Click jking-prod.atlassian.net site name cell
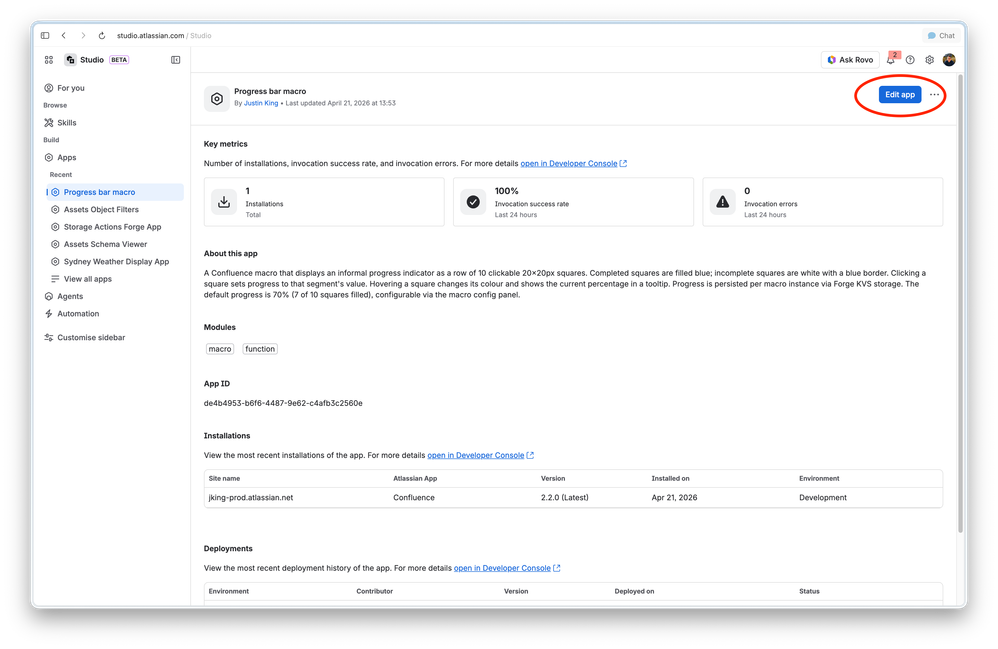 tap(251, 498)
